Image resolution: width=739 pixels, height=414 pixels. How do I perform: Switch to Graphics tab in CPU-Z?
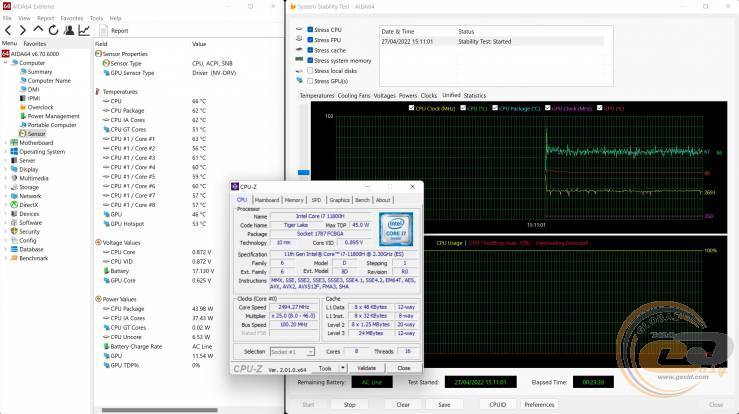point(339,200)
